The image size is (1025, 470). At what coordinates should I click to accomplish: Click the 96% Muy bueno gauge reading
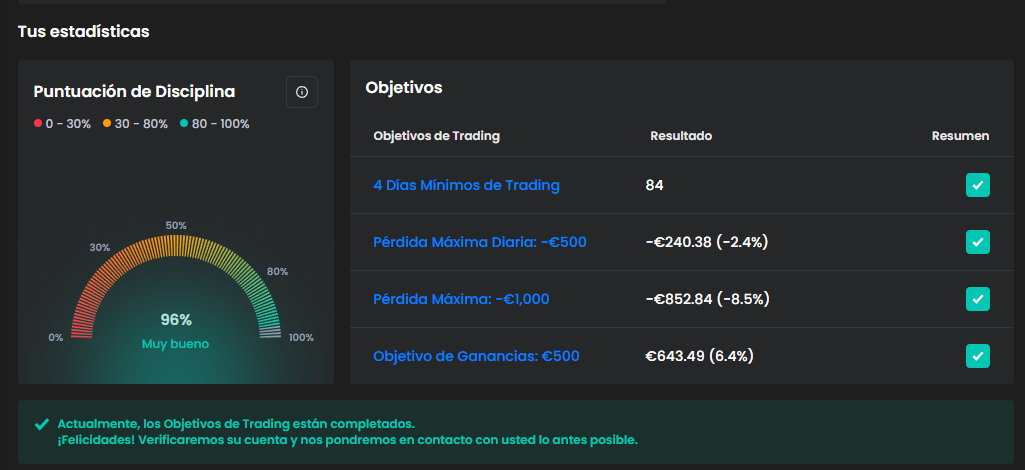click(176, 330)
